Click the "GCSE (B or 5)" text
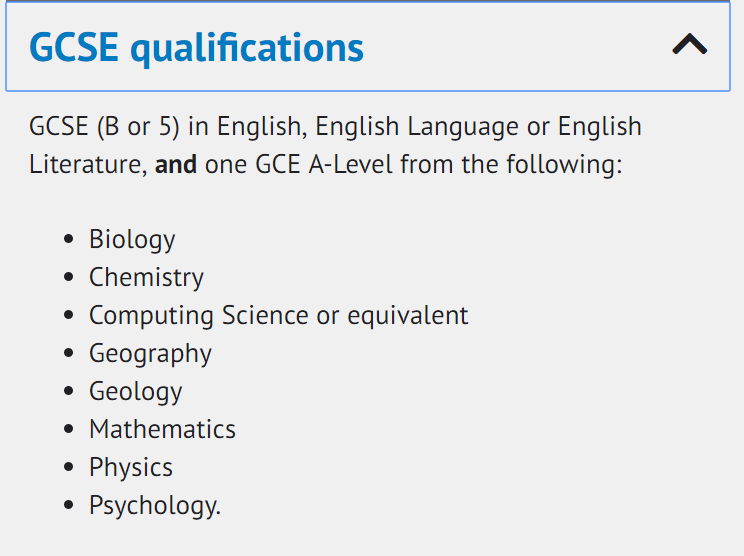 (x=104, y=127)
